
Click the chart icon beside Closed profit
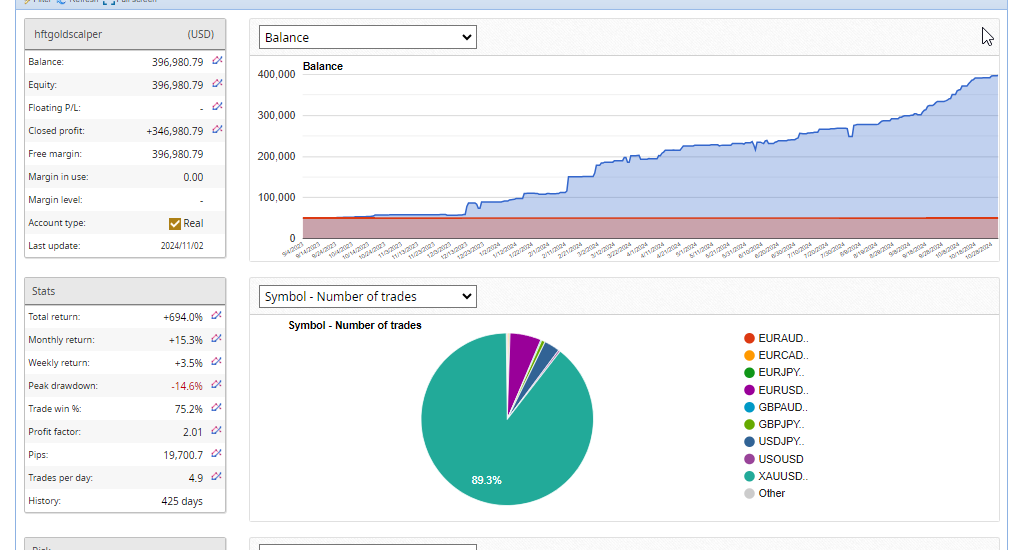pos(217,131)
